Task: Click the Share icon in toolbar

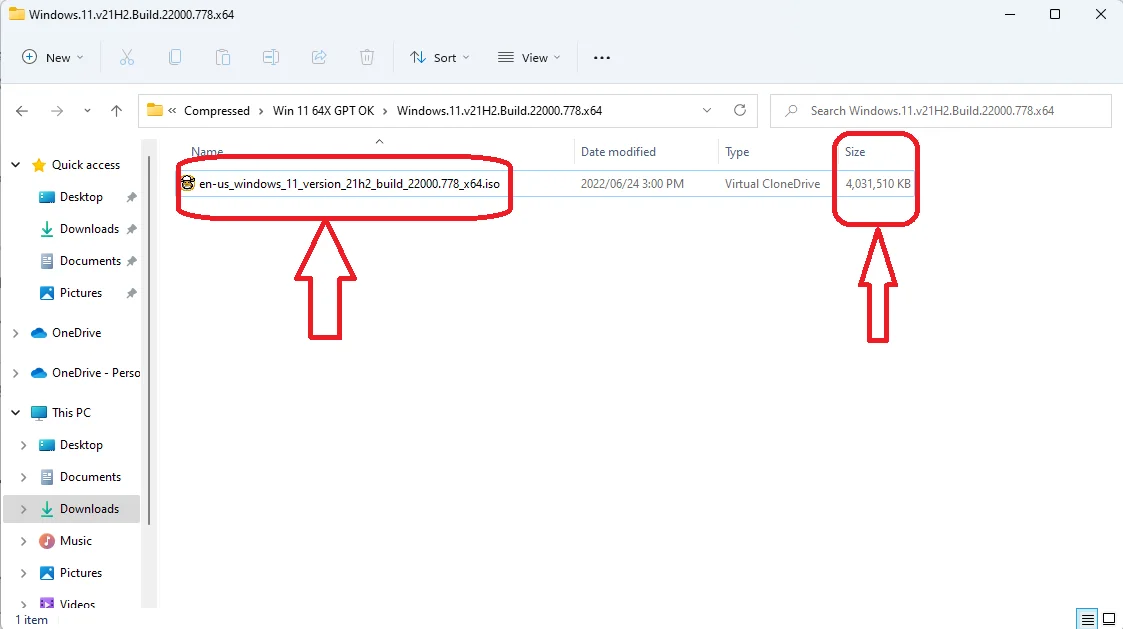Action: coord(319,58)
